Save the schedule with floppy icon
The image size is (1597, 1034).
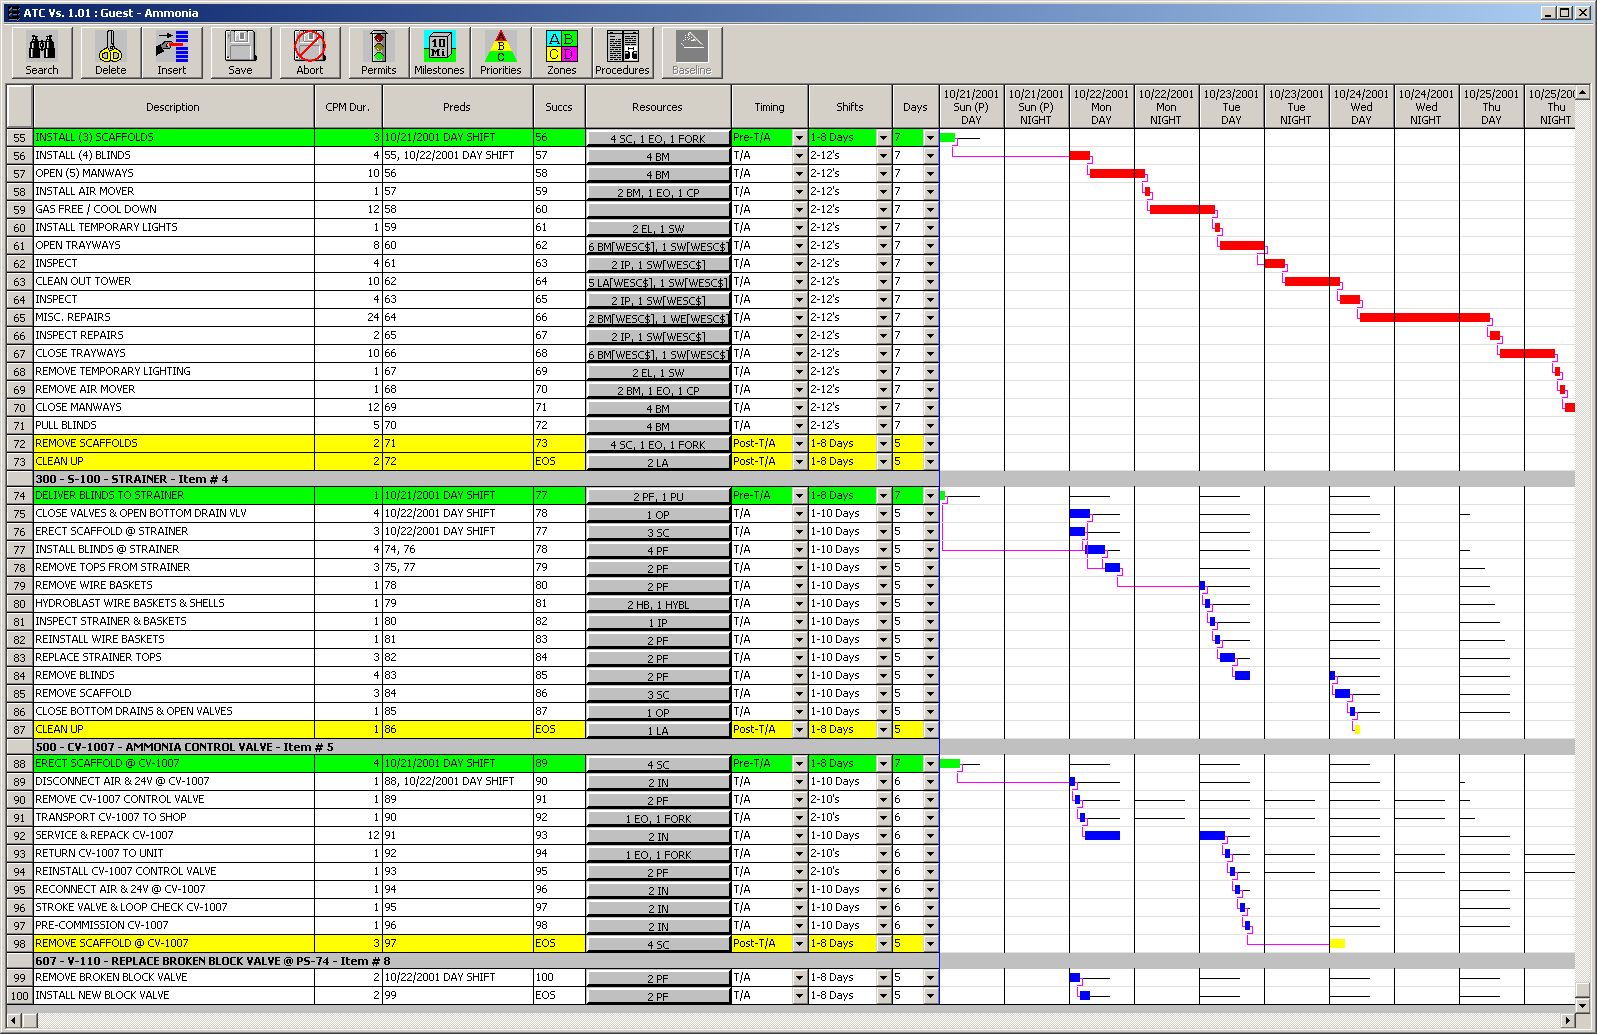tap(240, 52)
